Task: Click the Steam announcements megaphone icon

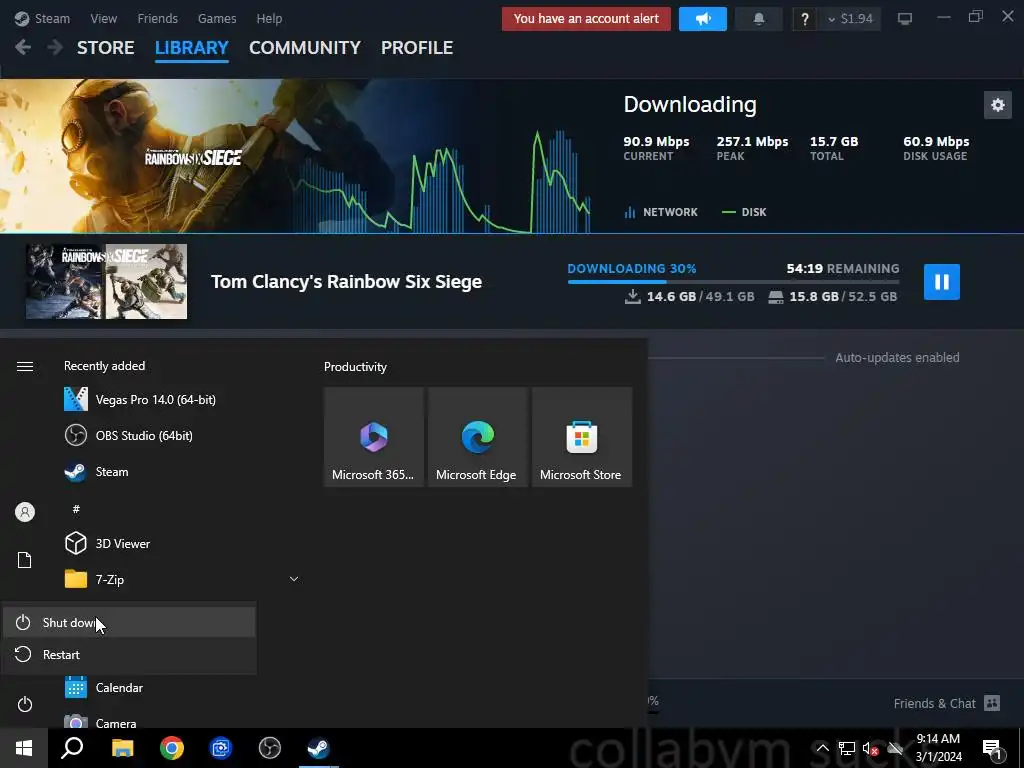Action: 703,19
